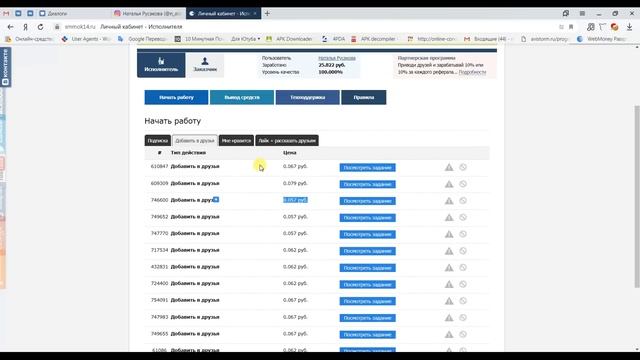The width and height of the screenshot is (640, 360).
Task: Click warning triangle icon for task 746600
Action: [449, 201]
